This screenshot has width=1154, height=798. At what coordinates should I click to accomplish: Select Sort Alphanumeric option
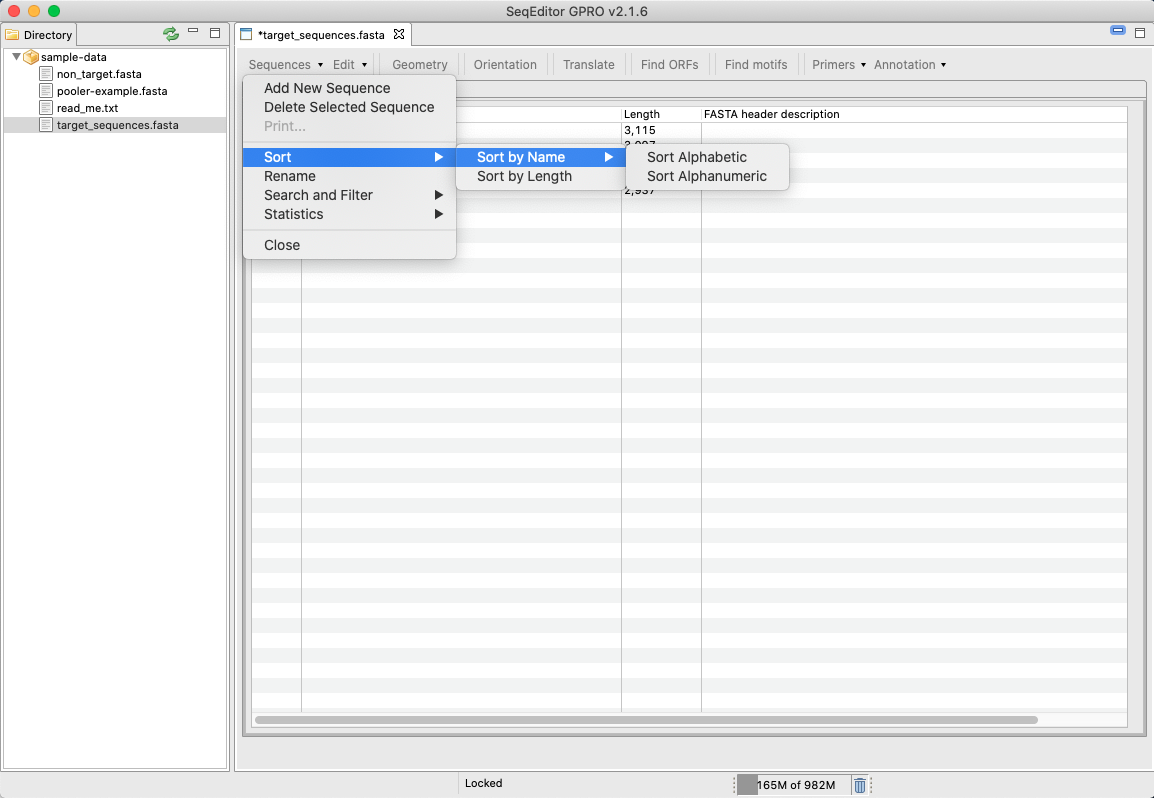[706, 176]
